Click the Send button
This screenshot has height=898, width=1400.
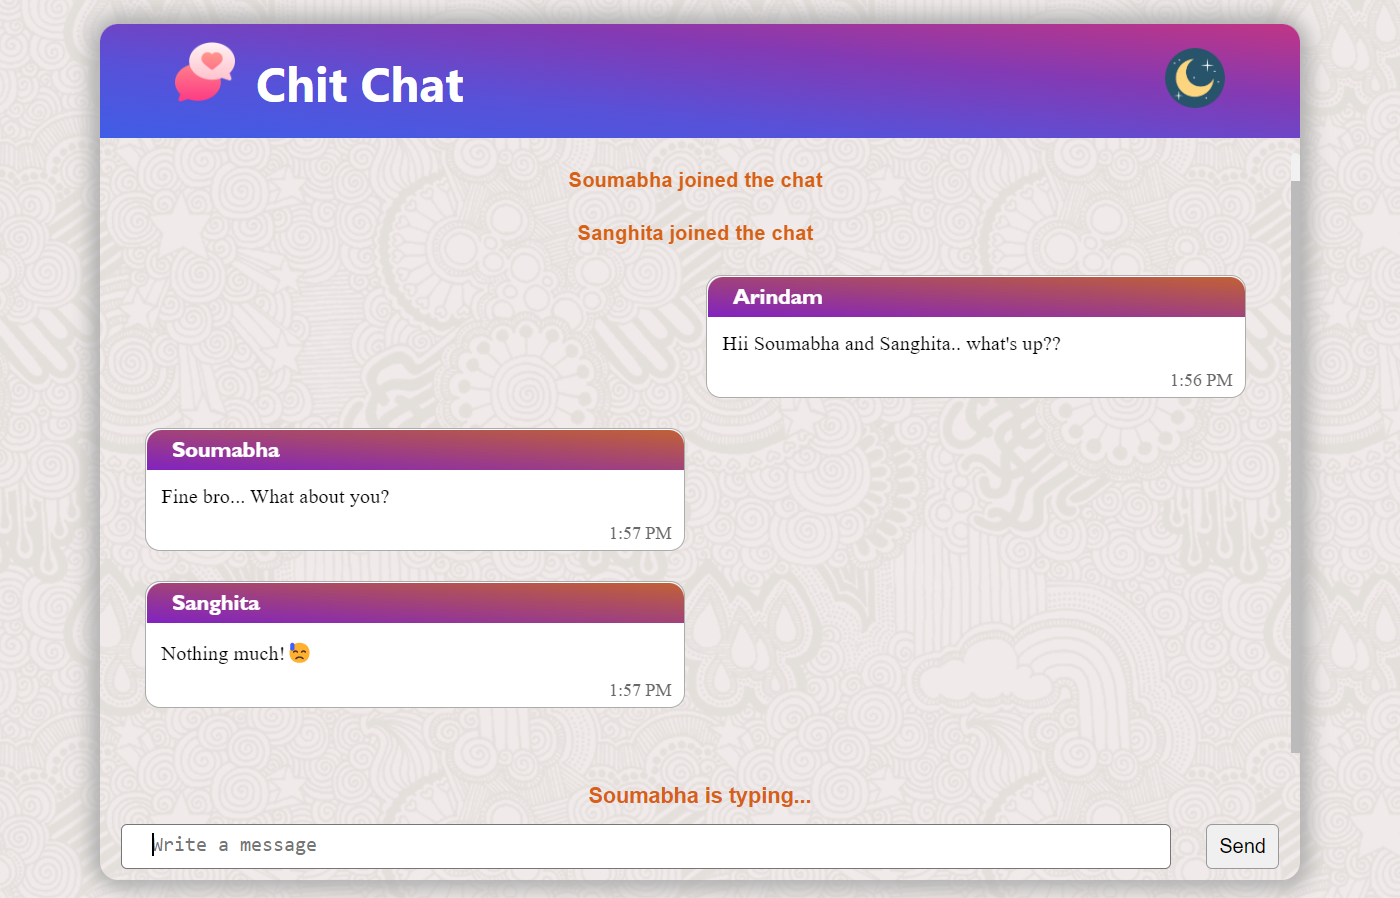coord(1241,846)
